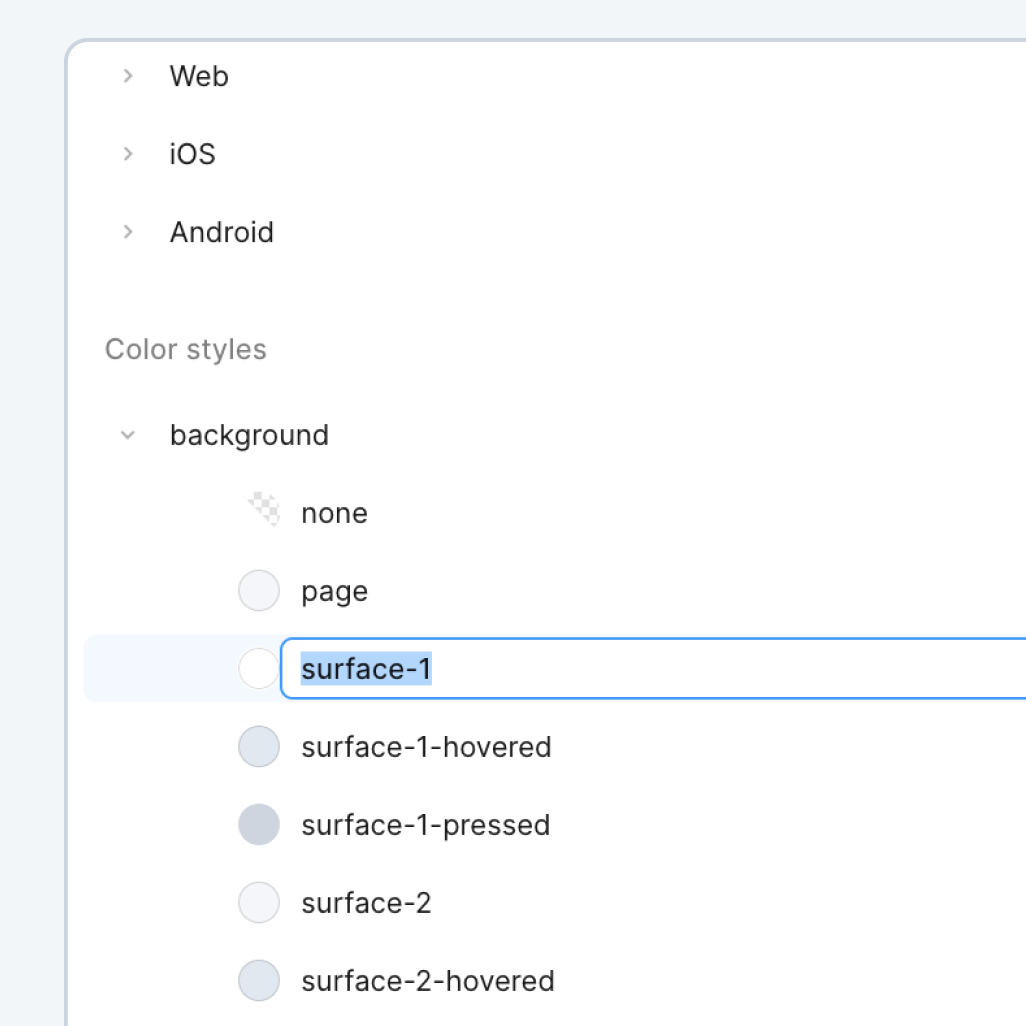Expand the Android group chevron
The width and height of the screenshot is (1026, 1026).
127,232
